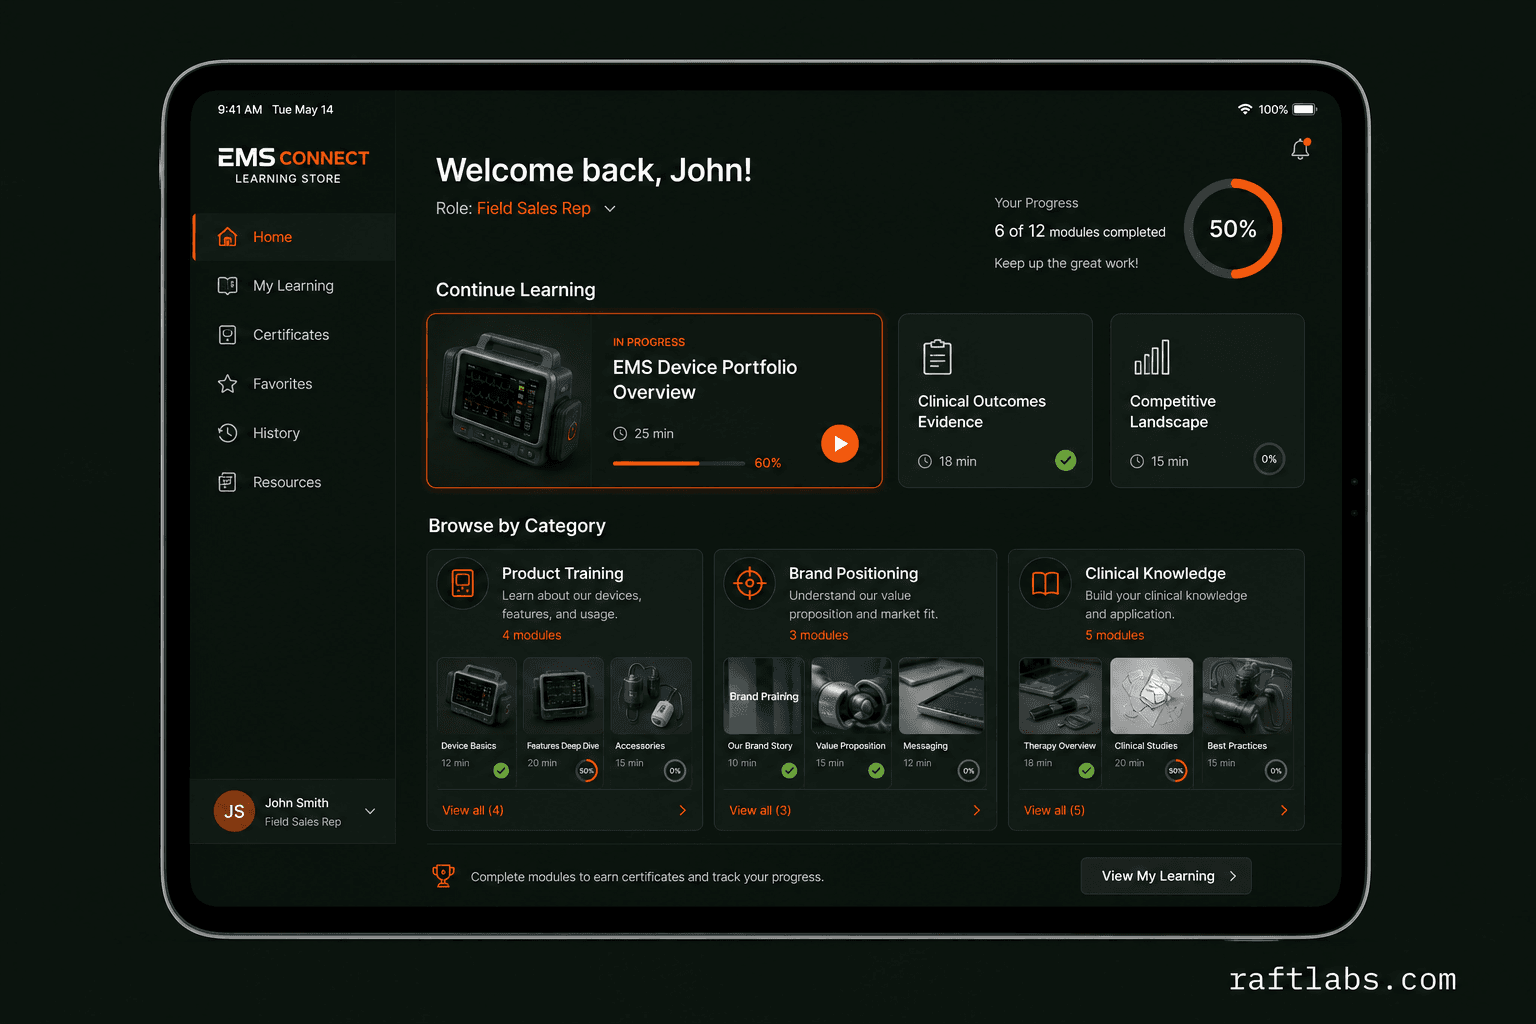Image resolution: width=1536 pixels, height=1024 pixels.
Task: Expand the Field Sales Rep role dropdown
Action: [x=610, y=209]
